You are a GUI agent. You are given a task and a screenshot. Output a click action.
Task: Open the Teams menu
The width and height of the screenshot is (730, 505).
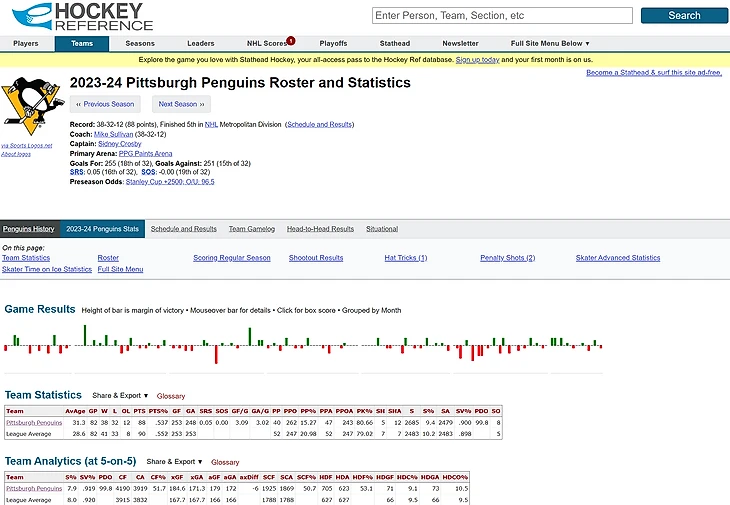point(82,43)
